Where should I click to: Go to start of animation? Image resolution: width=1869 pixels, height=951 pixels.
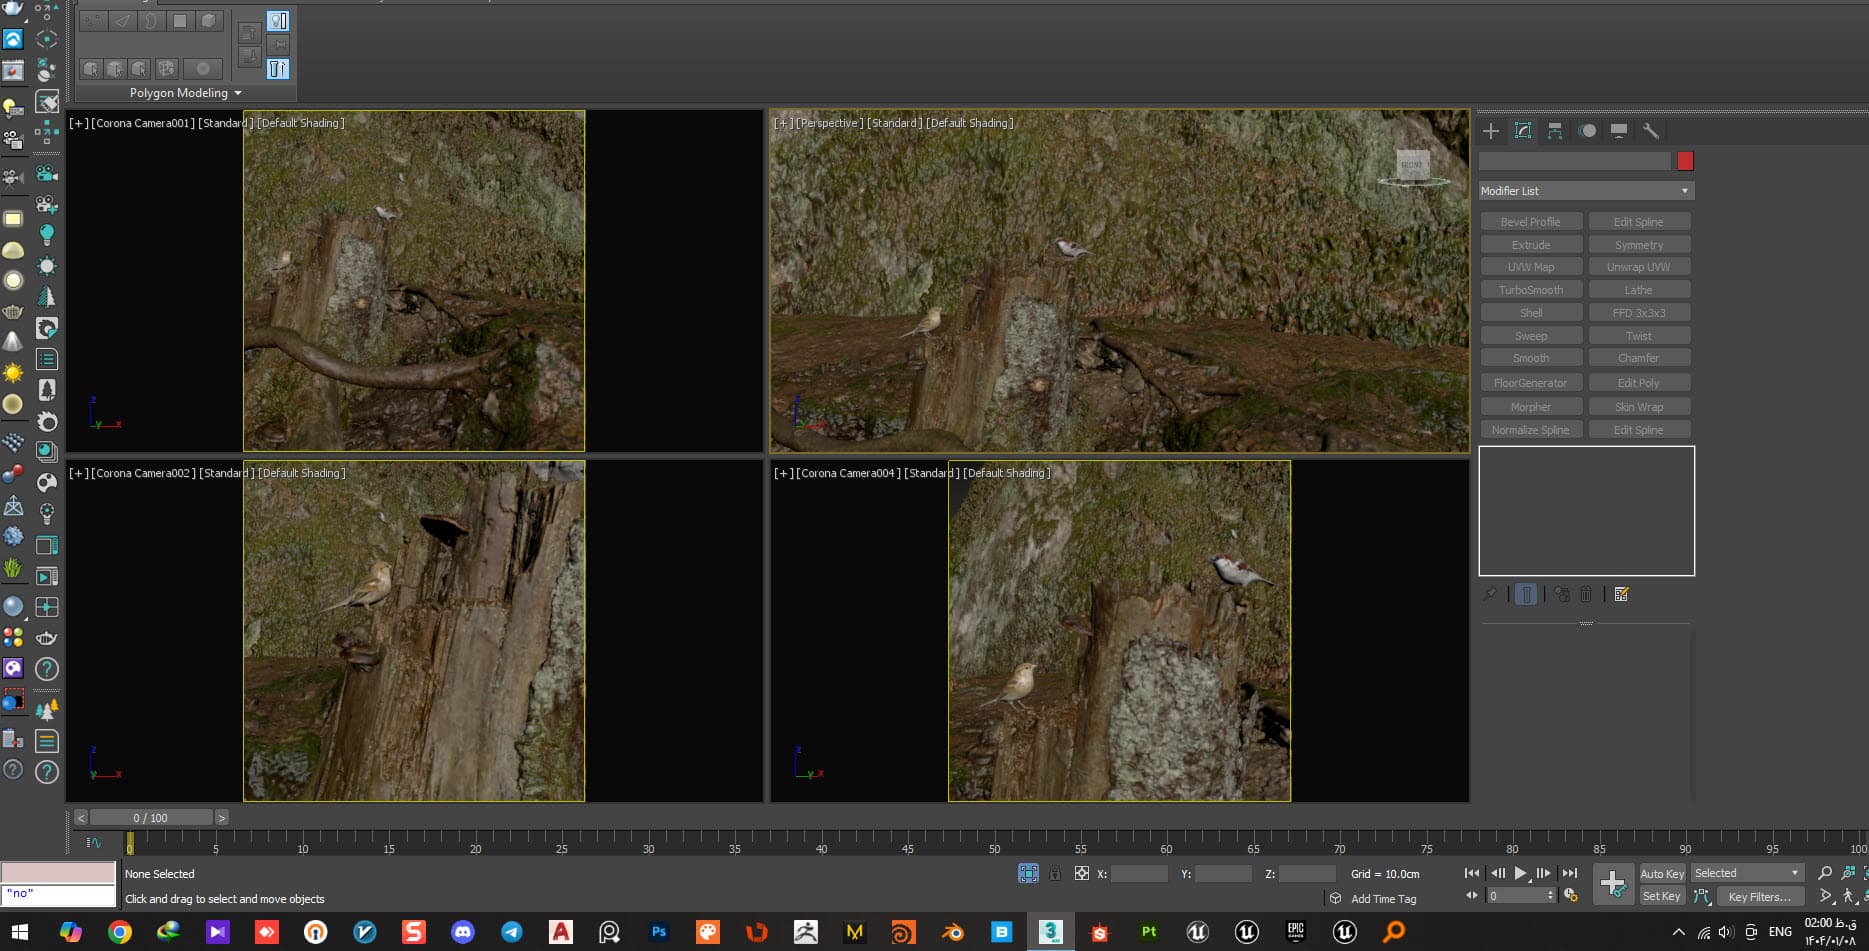[1472, 873]
